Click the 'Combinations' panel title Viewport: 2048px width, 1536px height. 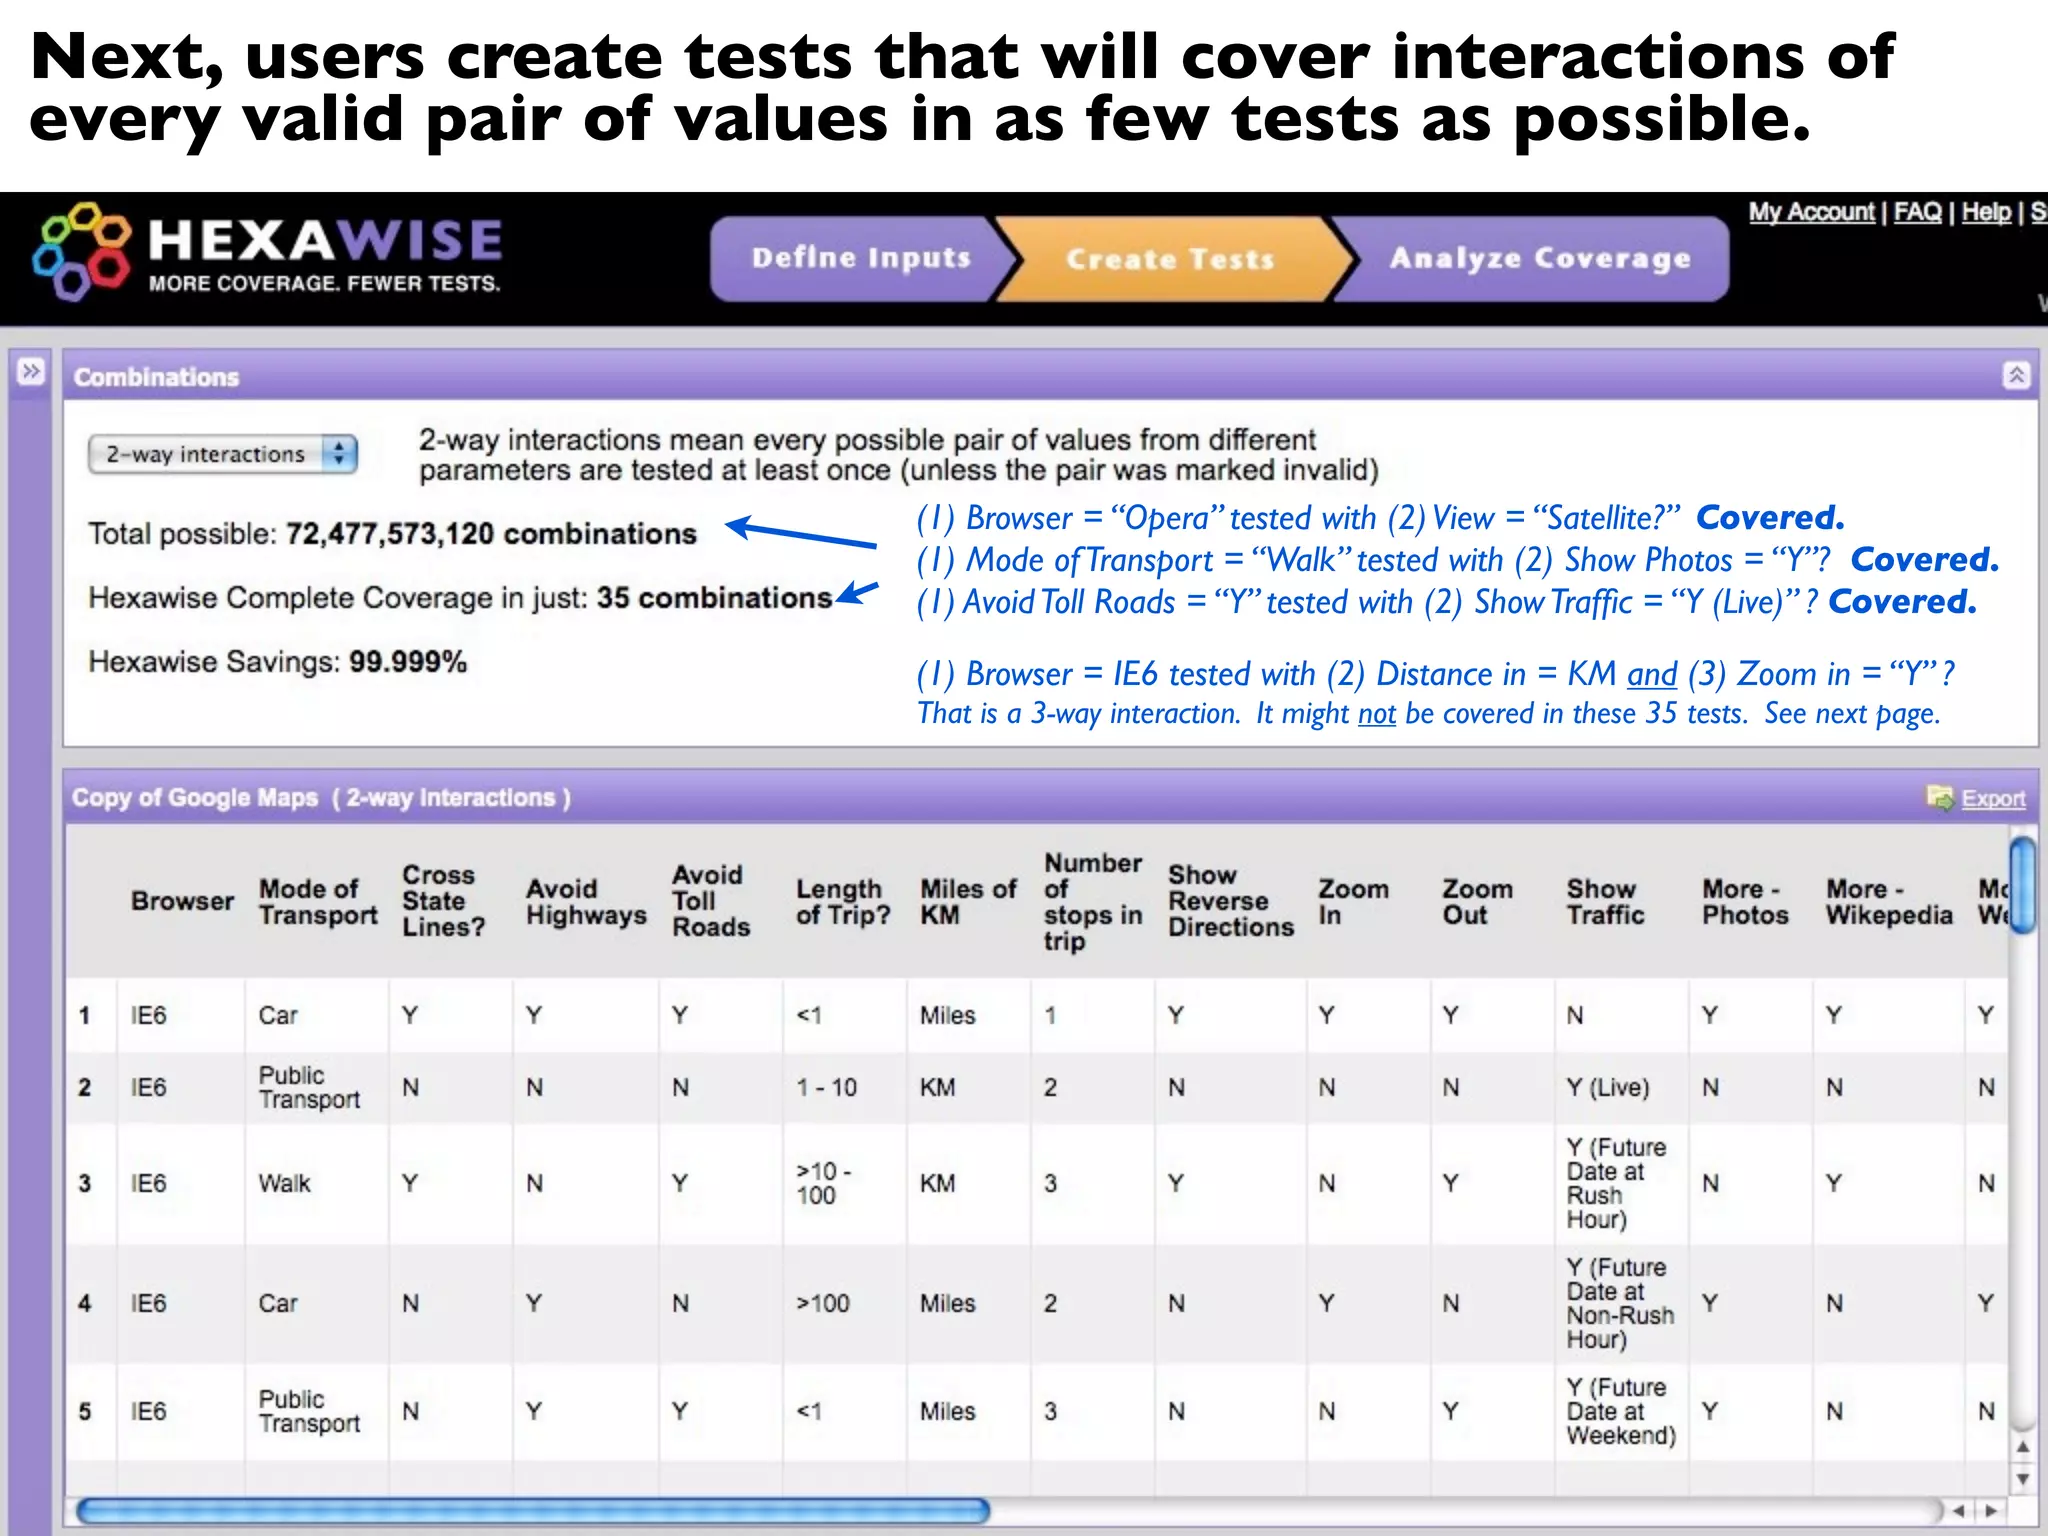(157, 377)
